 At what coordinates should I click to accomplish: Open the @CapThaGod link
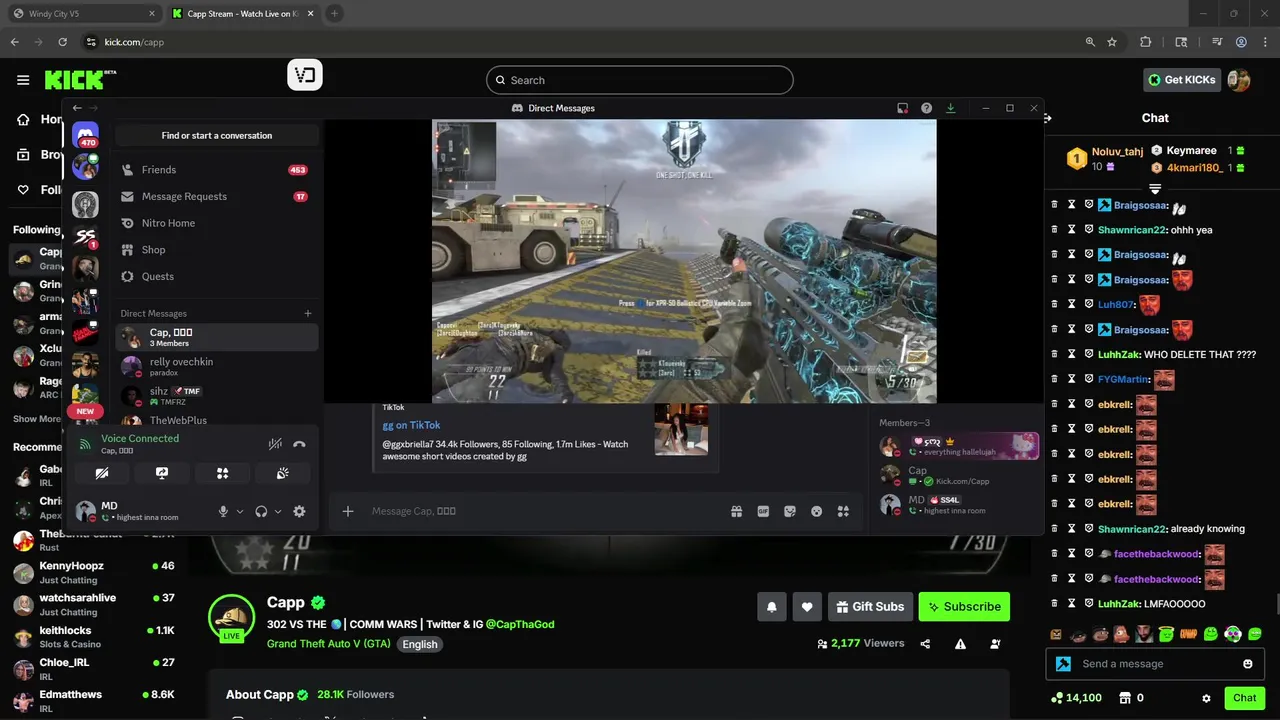coord(520,624)
